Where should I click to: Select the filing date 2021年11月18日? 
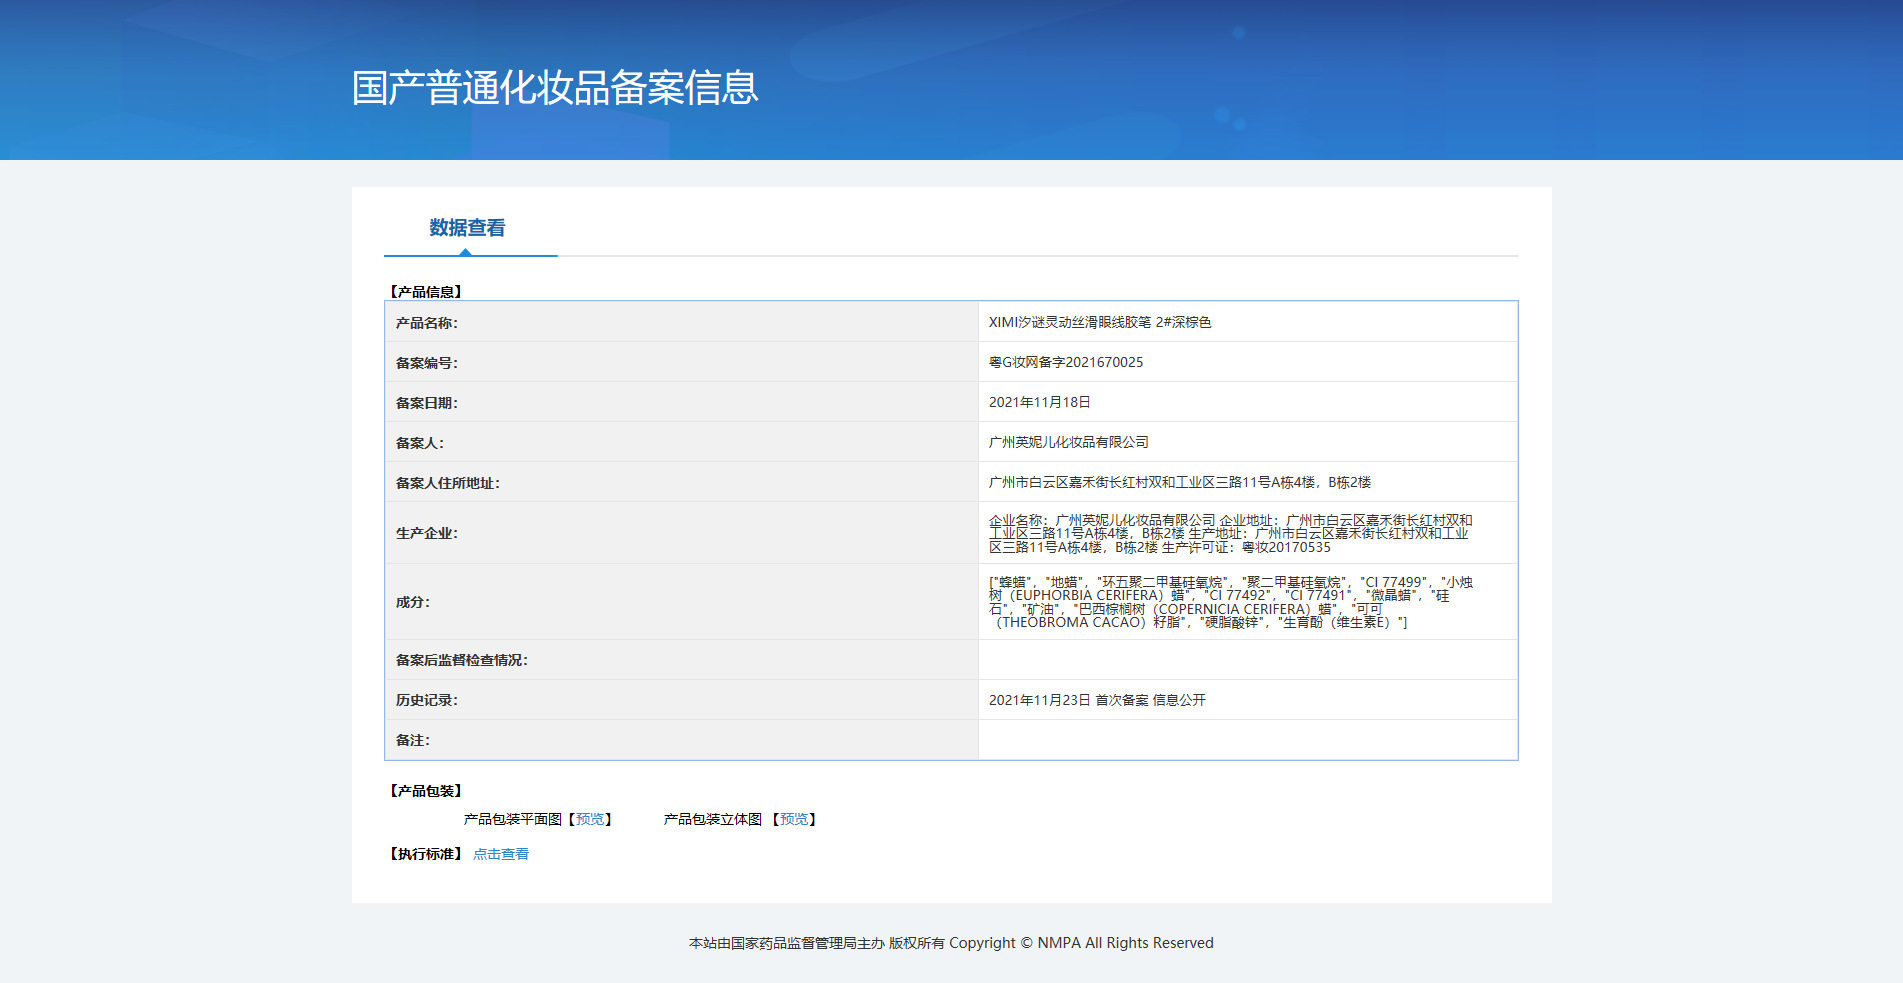[1040, 402]
